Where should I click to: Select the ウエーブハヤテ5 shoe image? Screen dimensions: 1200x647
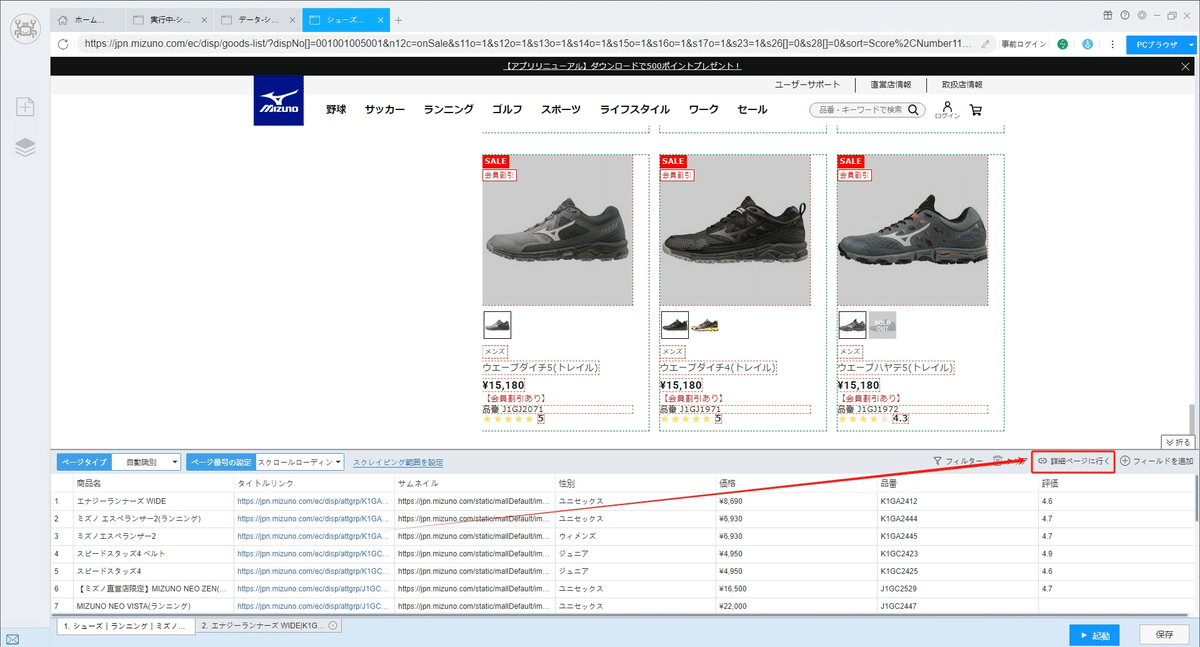913,230
